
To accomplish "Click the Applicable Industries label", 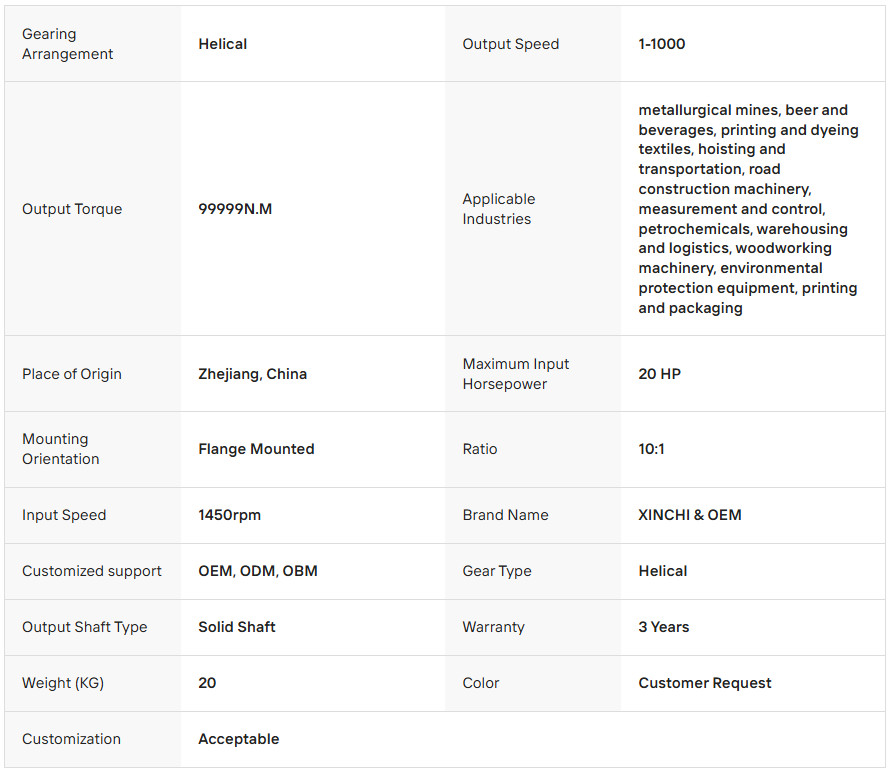I will (x=499, y=209).
